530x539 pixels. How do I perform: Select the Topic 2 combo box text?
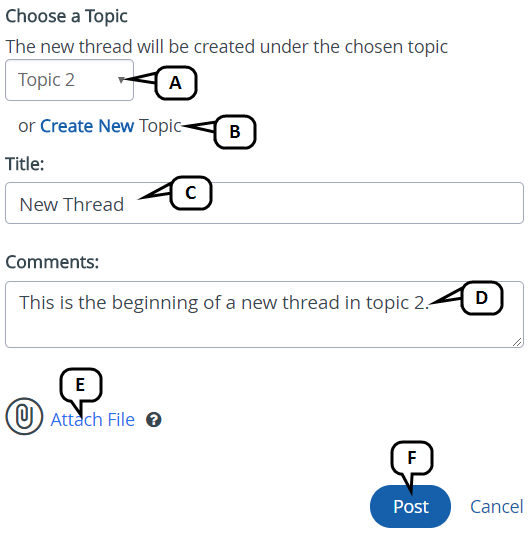coord(46,80)
